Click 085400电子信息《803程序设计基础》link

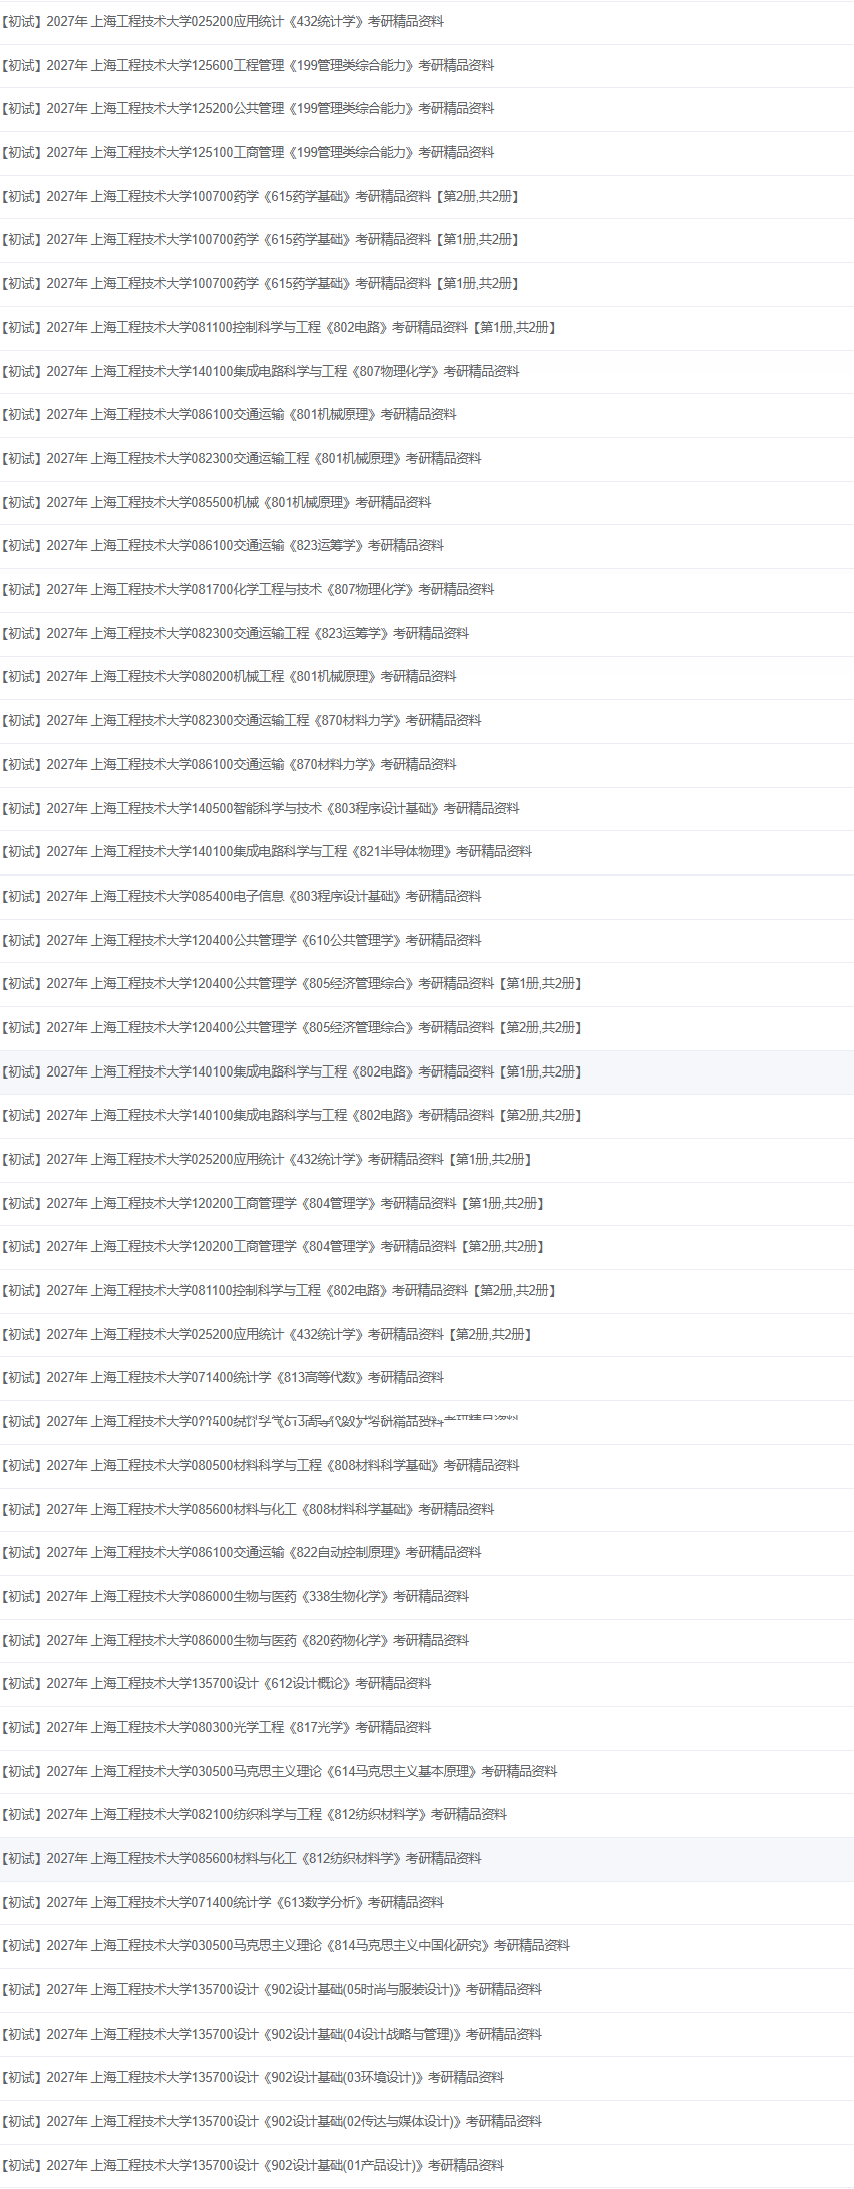241,896
